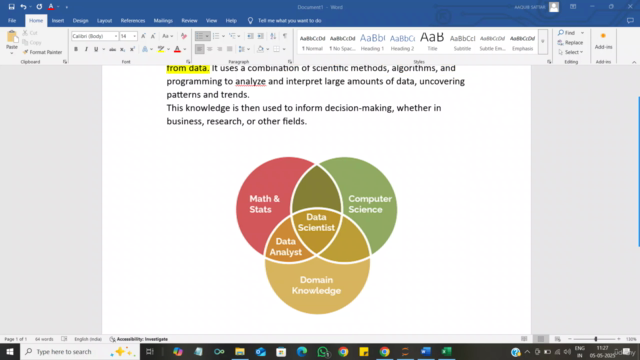Open the font color dropdown arrow
The height and width of the screenshot is (360, 640).
coord(185,49)
